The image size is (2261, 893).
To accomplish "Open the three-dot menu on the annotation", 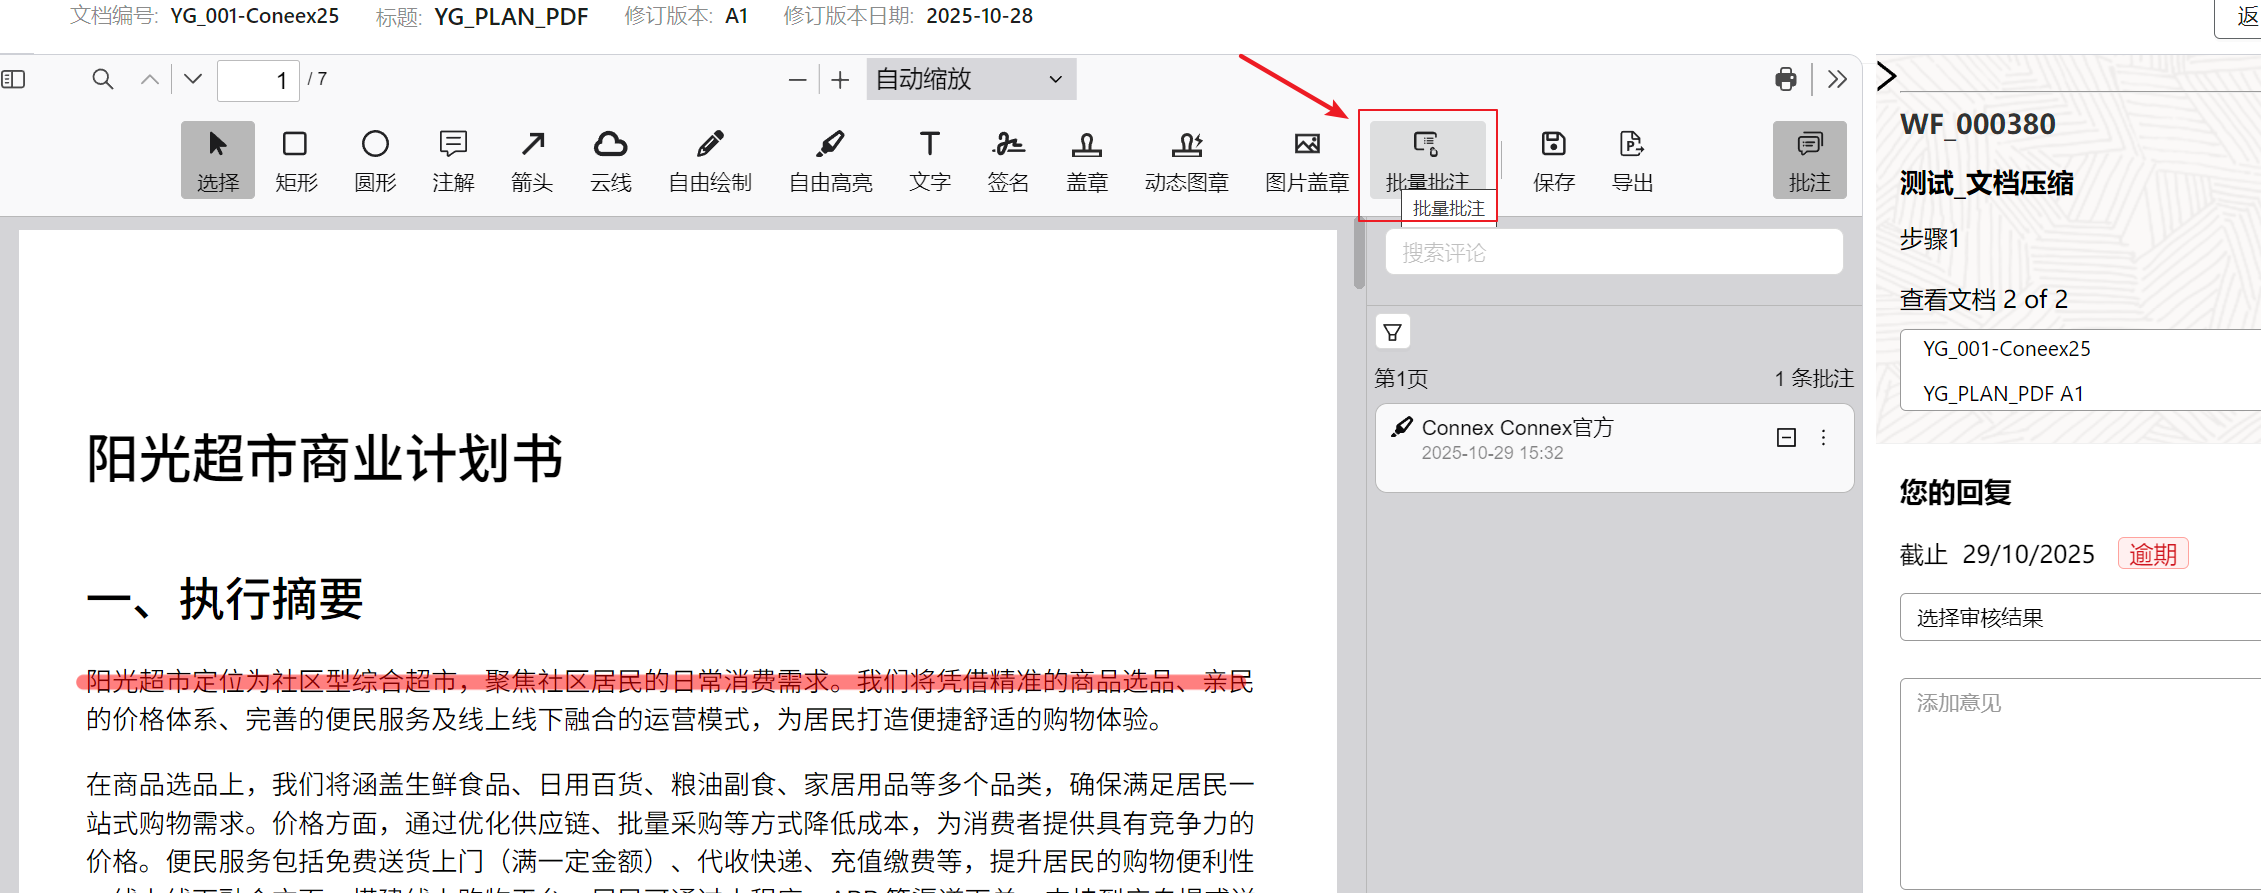I will point(1824,438).
